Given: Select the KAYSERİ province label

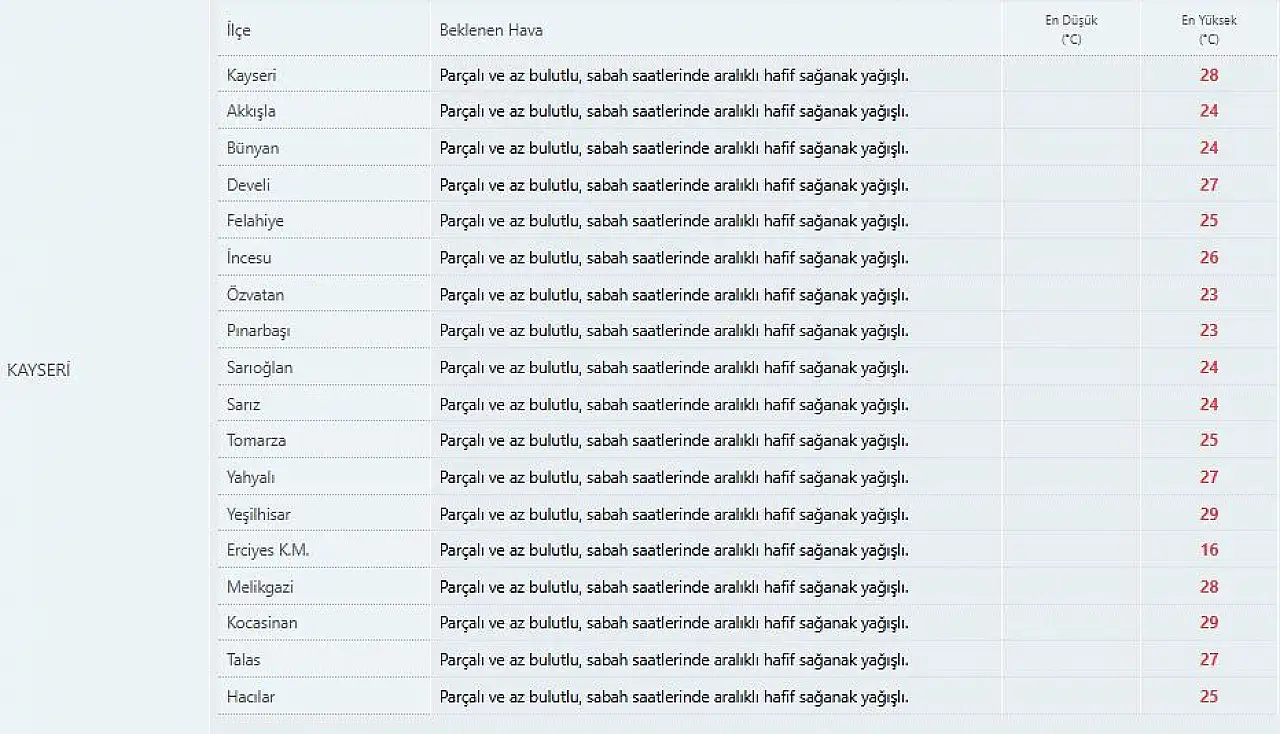Looking at the screenshot, I should tap(38, 370).
